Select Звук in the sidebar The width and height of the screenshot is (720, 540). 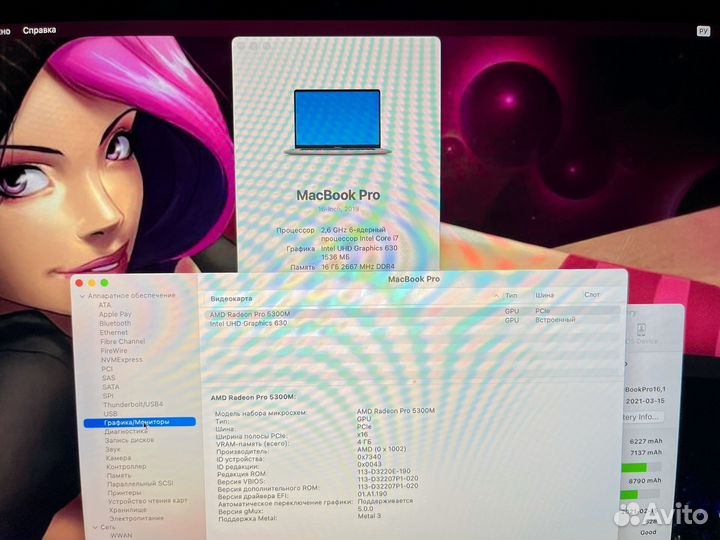click(112, 449)
